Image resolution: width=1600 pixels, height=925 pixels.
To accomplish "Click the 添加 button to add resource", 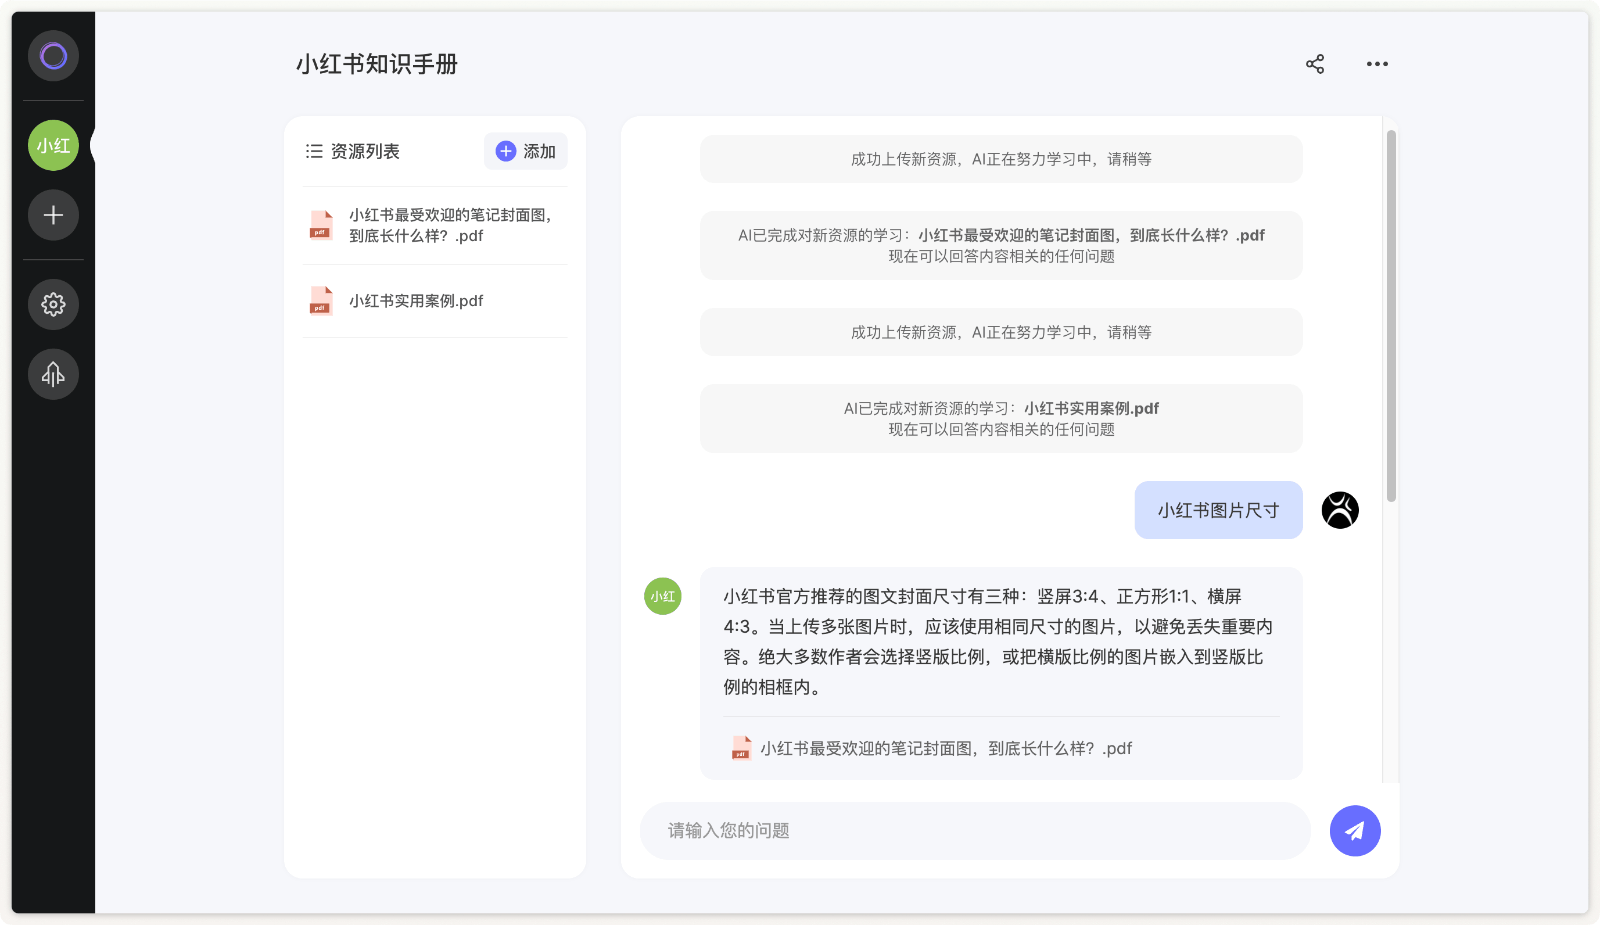I will coord(526,151).
